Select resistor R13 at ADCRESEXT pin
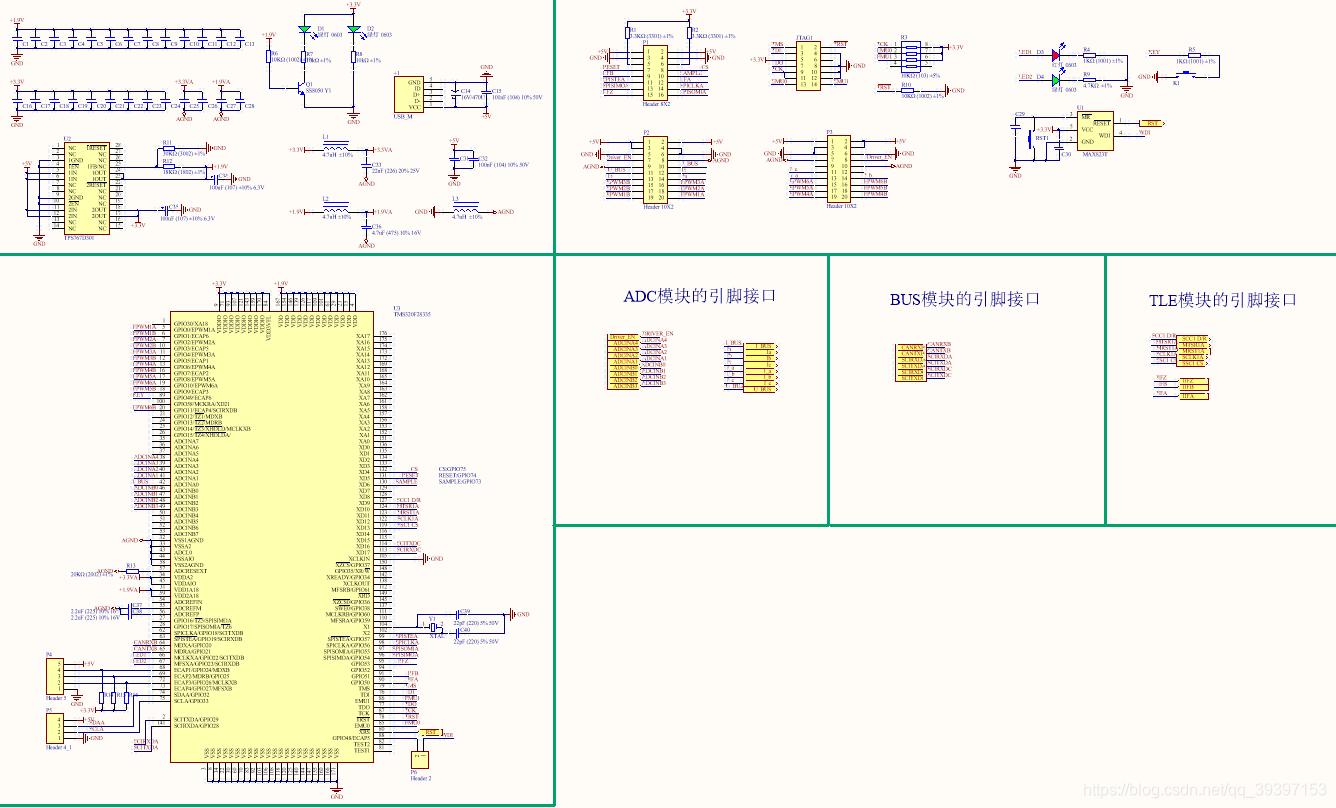 [133, 572]
